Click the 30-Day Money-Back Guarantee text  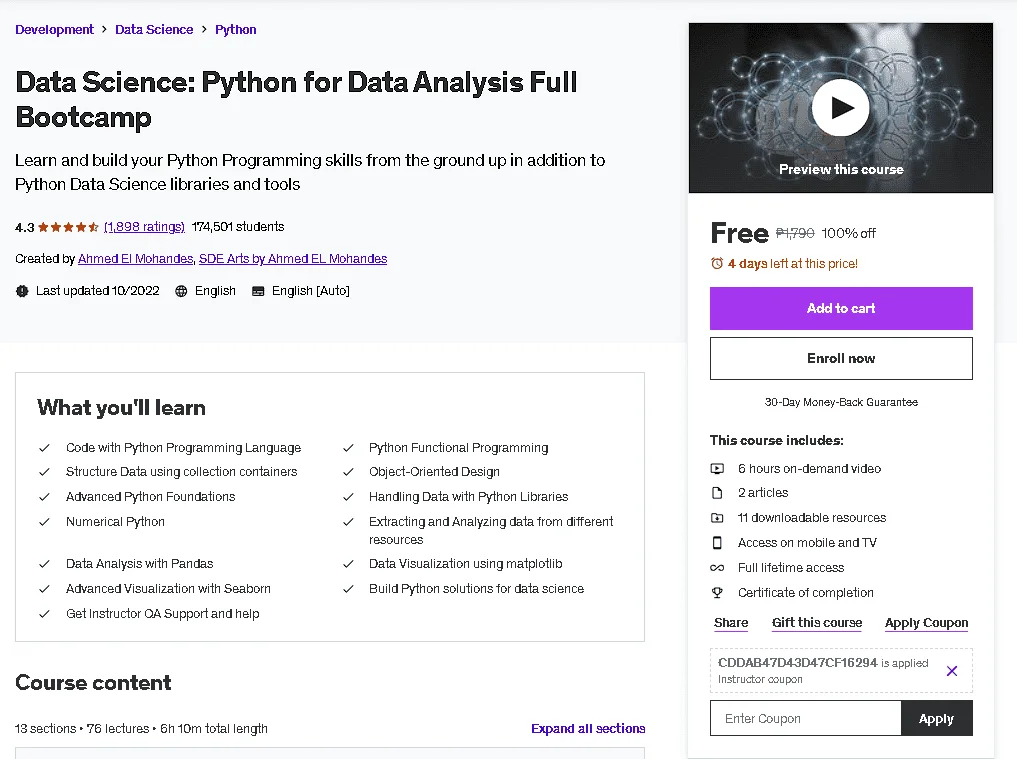click(841, 402)
